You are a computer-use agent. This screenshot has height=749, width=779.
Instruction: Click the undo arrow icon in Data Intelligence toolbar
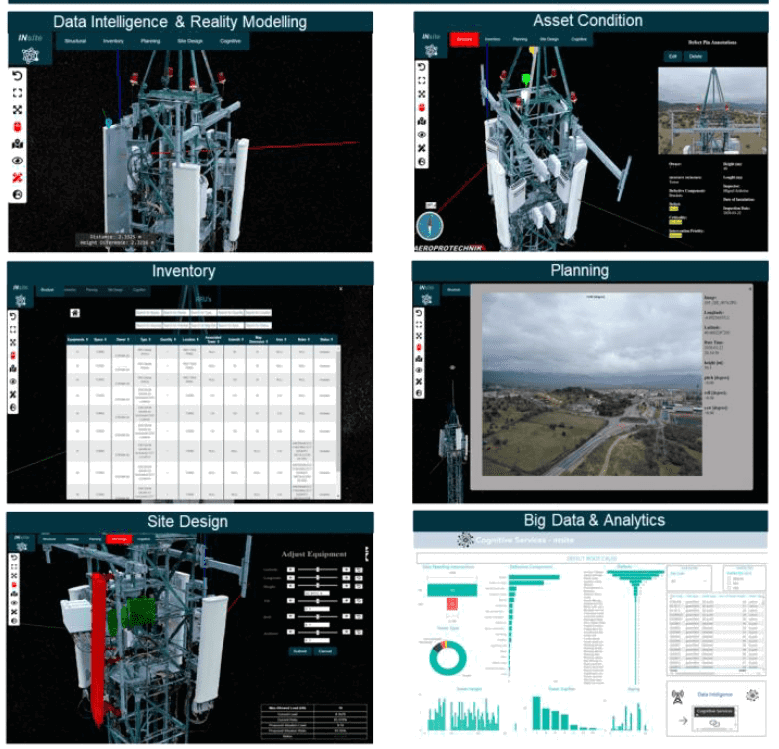(x=18, y=76)
